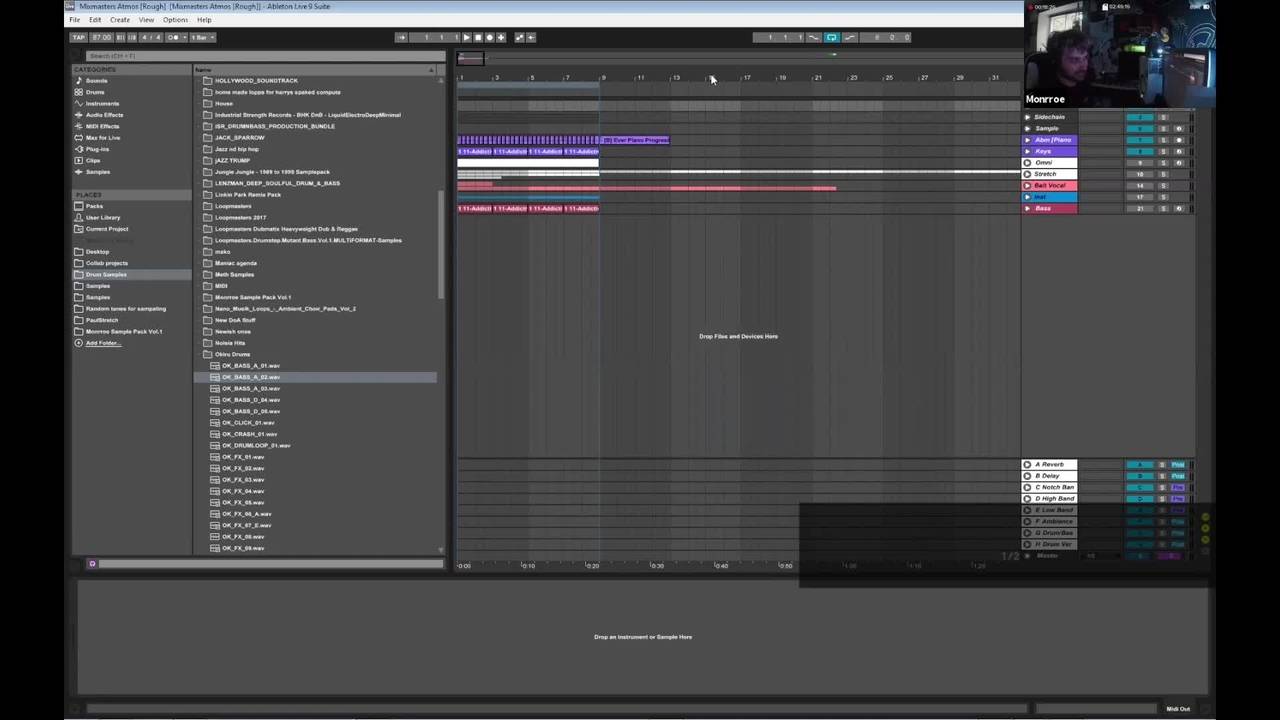The height and width of the screenshot is (720, 1280).
Task: Click the Automation Arm button
Action: pyautogui.click(x=519, y=37)
